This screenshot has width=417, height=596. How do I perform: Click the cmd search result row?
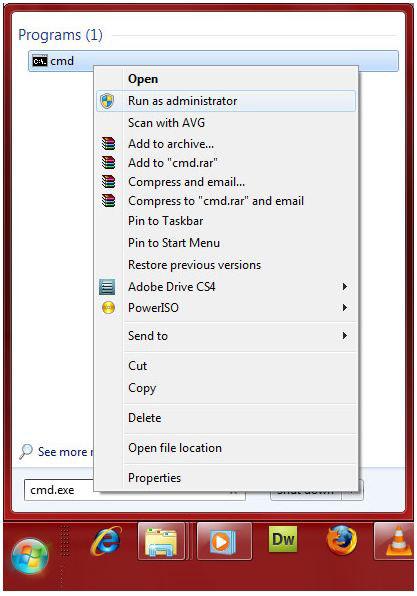tap(213, 61)
